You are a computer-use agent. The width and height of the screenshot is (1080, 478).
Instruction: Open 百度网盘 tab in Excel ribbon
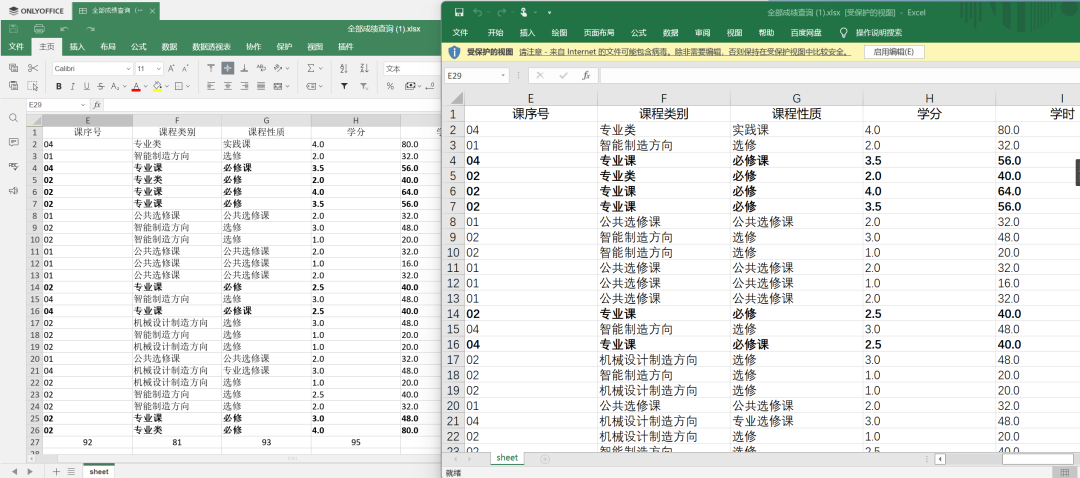pyautogui.click(x=806, y=32)
